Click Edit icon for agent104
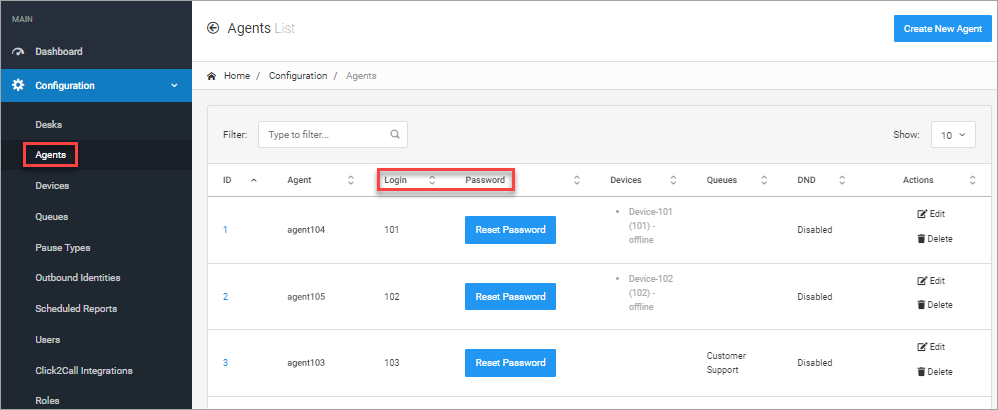 click(x=922, y=214)
